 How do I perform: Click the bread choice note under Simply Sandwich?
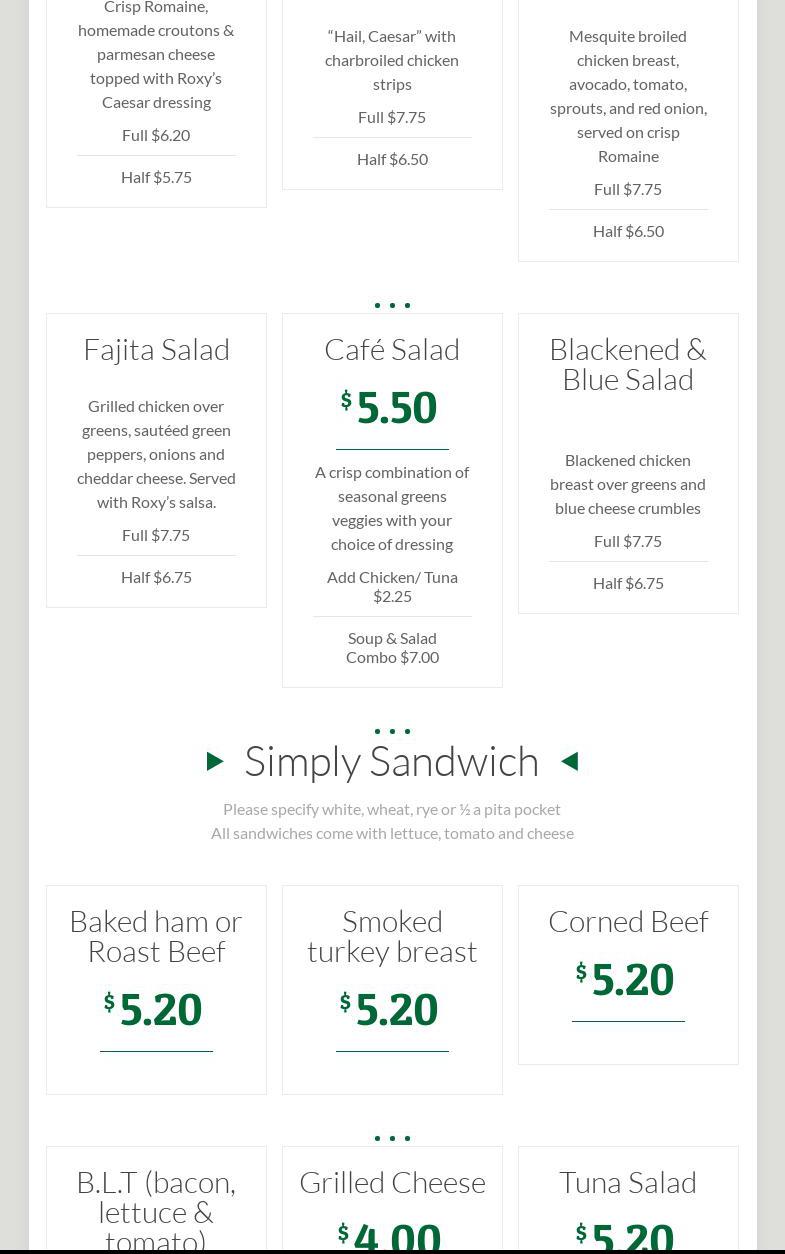(x=392, y=809)
